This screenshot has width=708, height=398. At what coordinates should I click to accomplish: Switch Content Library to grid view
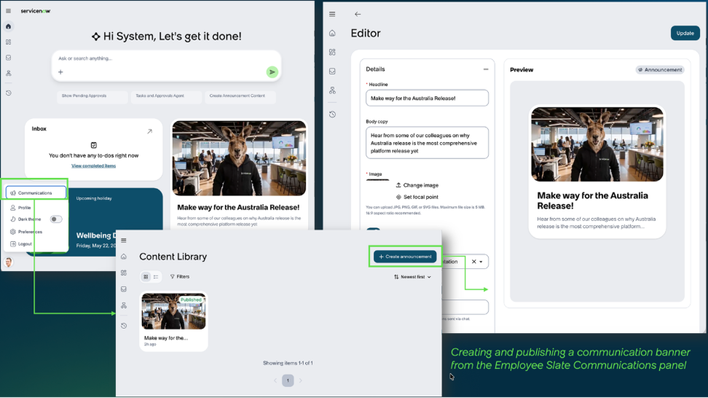tap(146, 276)
